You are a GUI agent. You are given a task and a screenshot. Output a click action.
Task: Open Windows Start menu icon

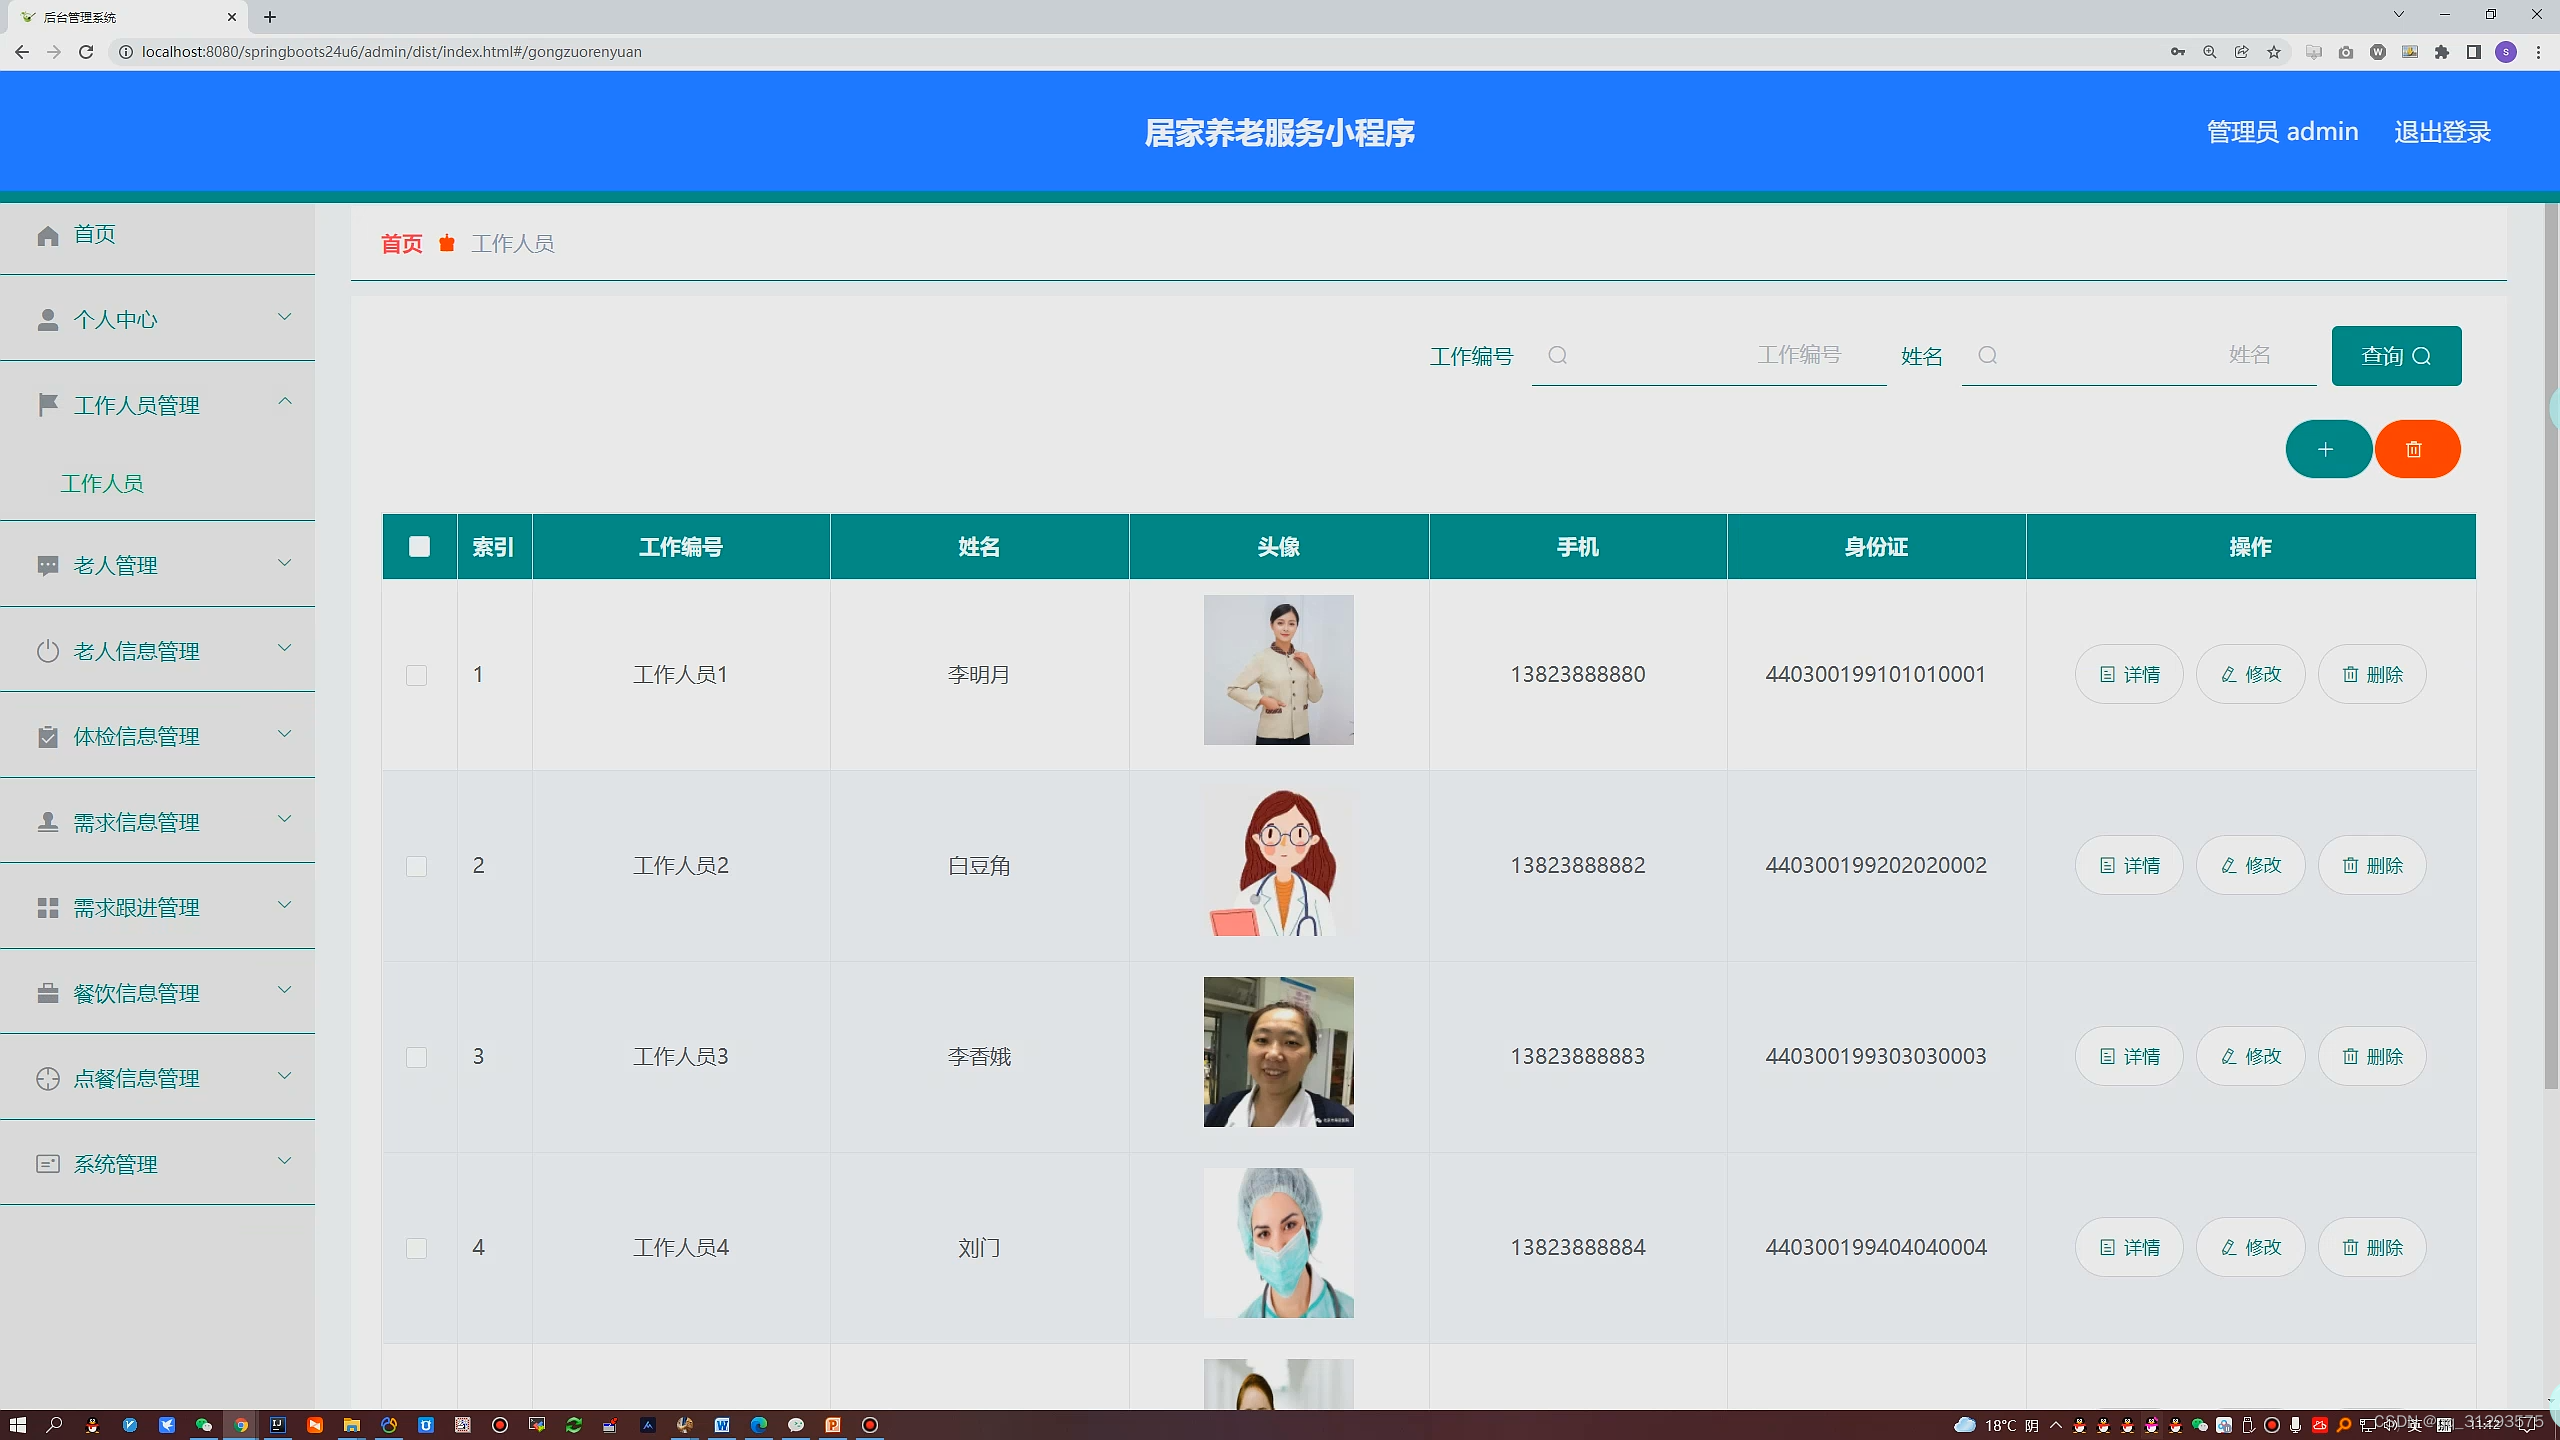tap(17, 1424)
